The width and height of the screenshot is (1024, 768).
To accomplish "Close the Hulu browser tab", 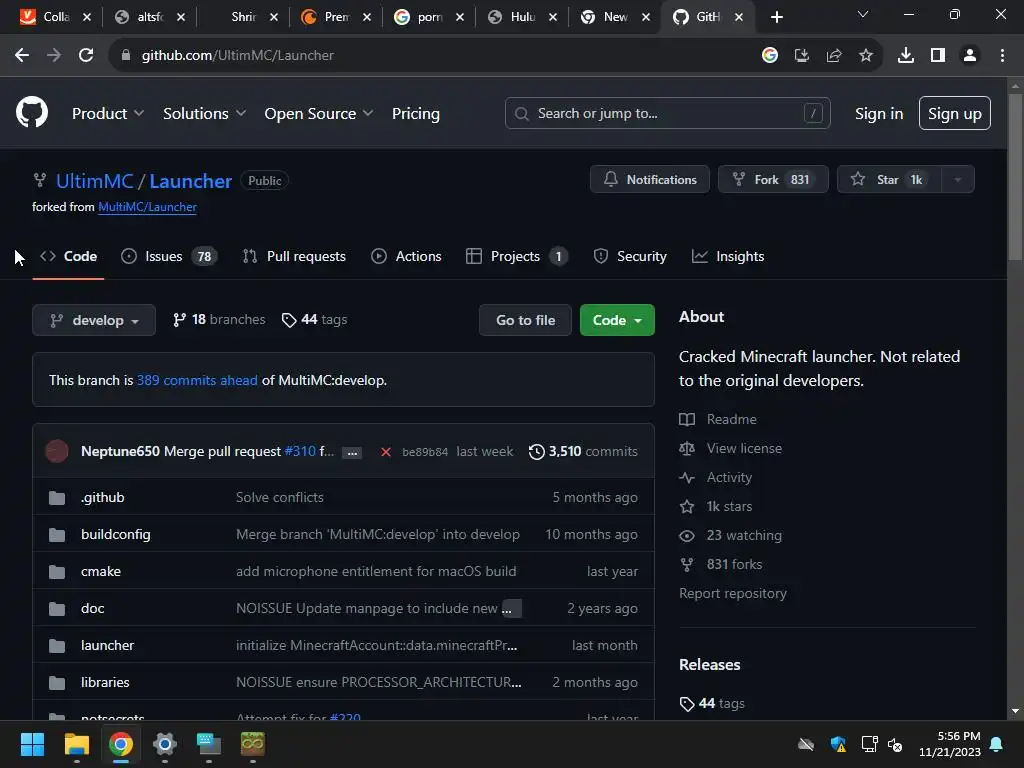I will click(552, 17).
